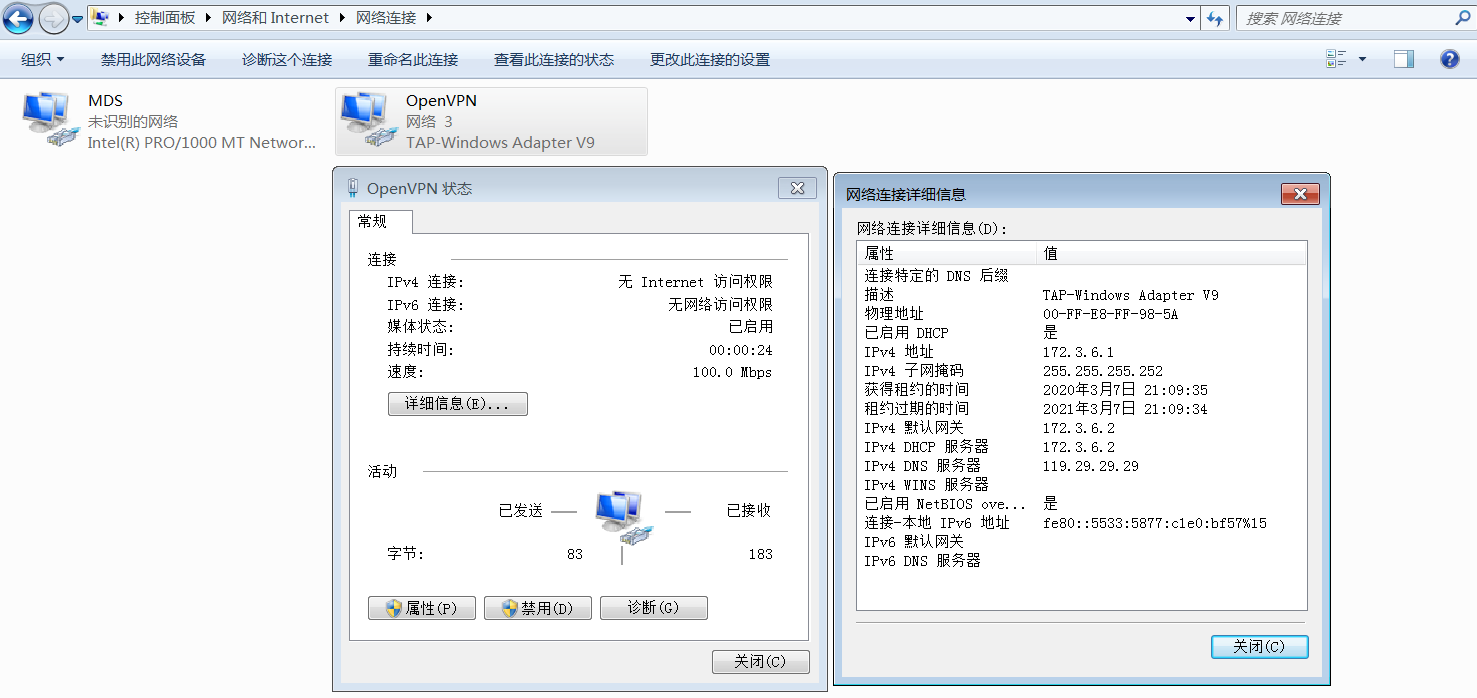Click the OpenVPN 状态 title bar icon
1477x698 pixels.
pos(353,188)
